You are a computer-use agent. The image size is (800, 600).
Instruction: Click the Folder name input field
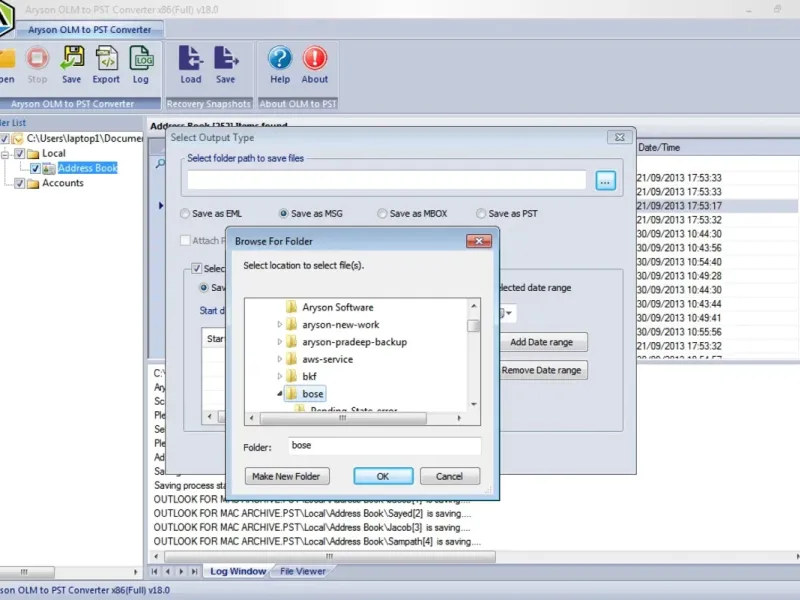coord(384,445)
